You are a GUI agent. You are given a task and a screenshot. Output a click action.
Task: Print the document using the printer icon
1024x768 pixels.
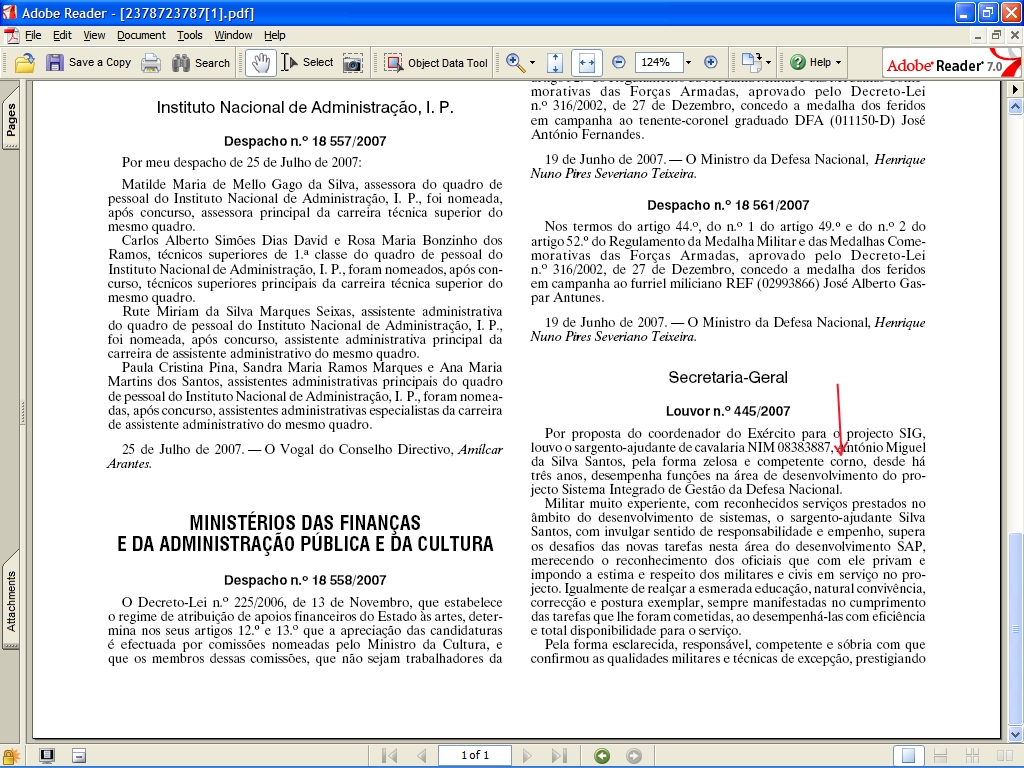click(151, 63)
